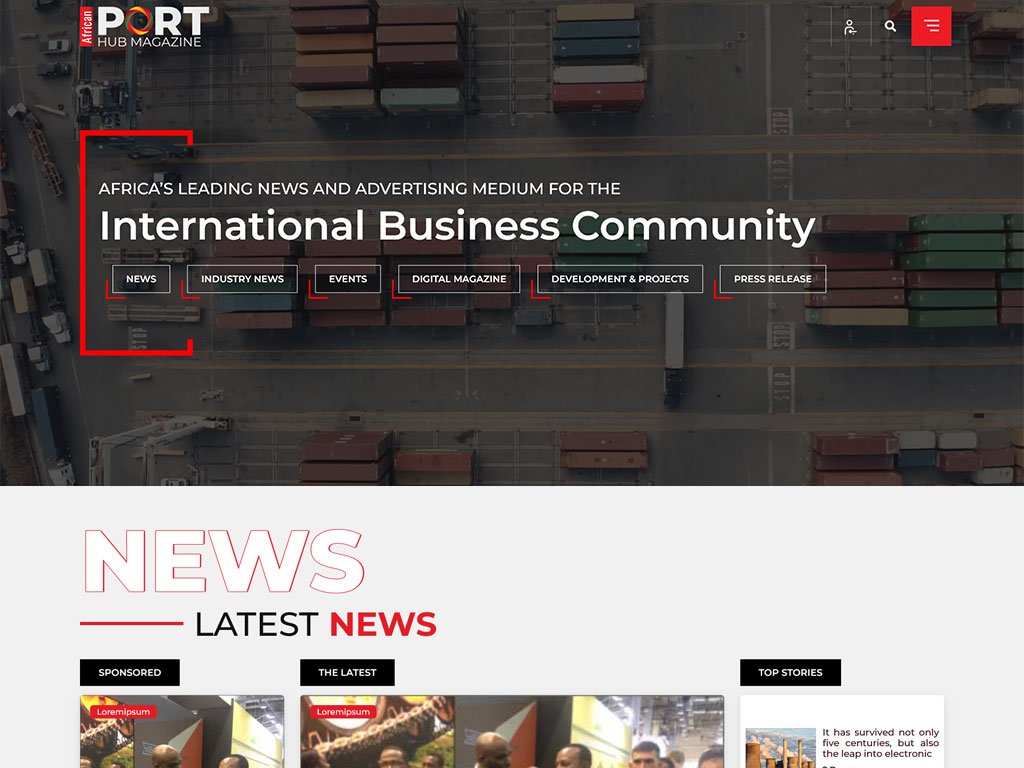Open the DIGITAL MAGAZINE section
The image size is (1024, 768).
(x=458, y=279)
